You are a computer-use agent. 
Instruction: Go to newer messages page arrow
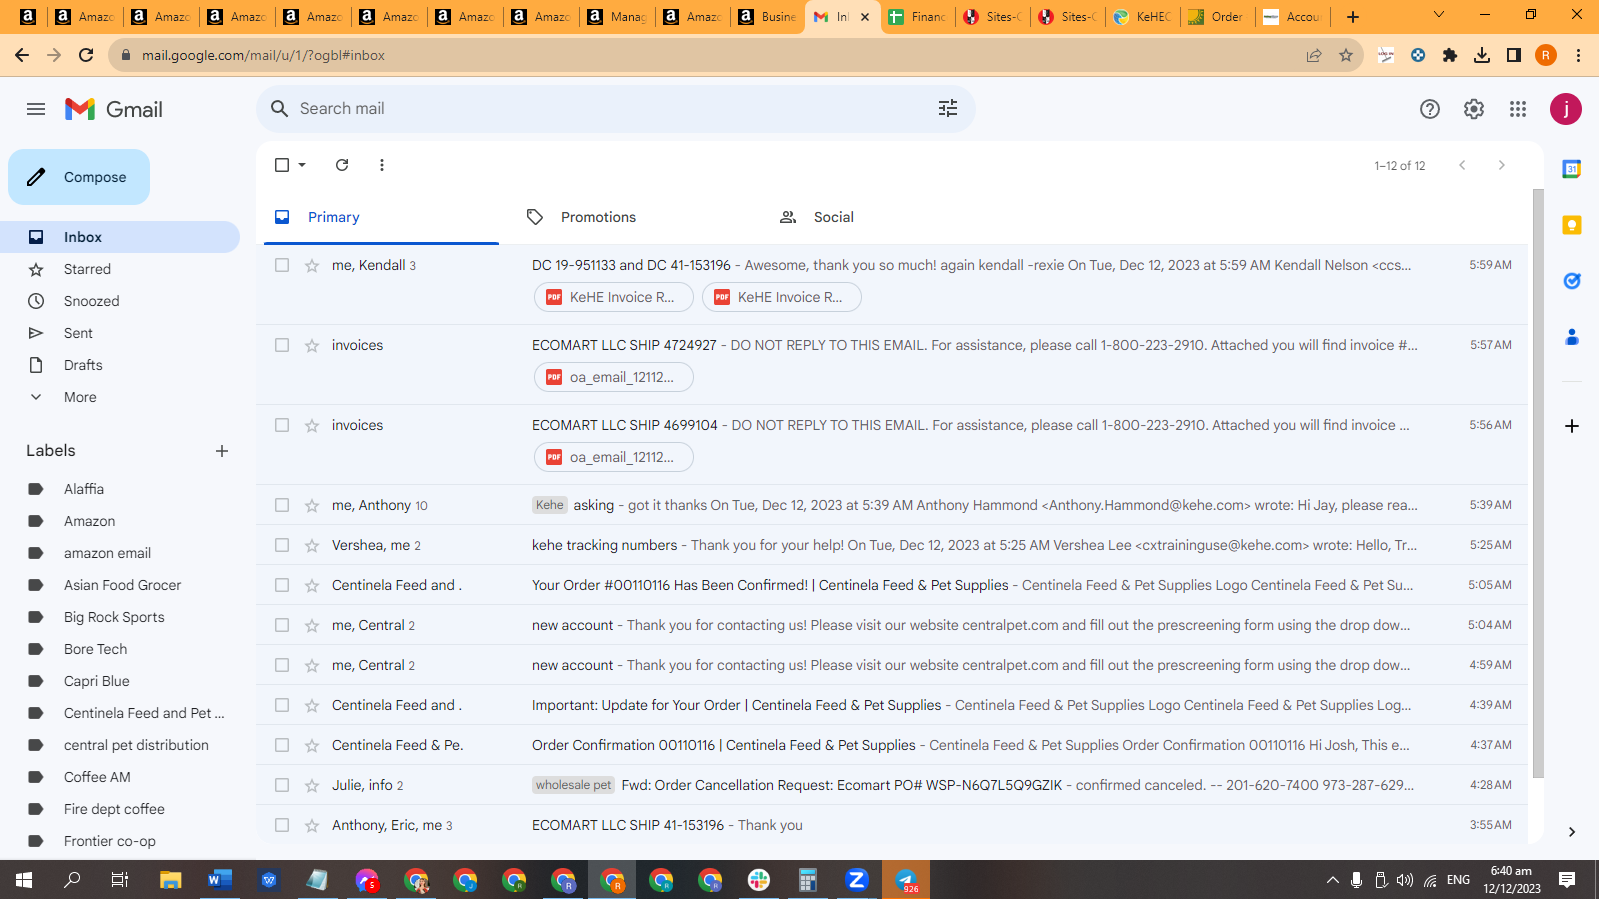[x=1462, y=165]
